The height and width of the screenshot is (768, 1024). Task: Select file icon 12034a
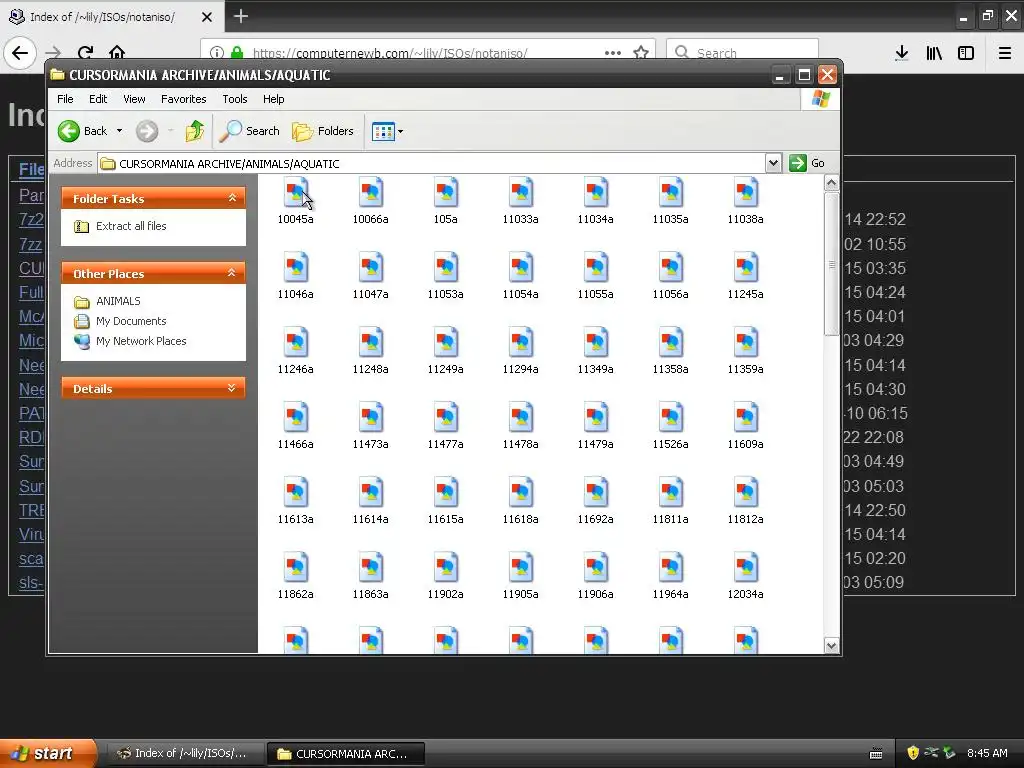tap(746, 568)
